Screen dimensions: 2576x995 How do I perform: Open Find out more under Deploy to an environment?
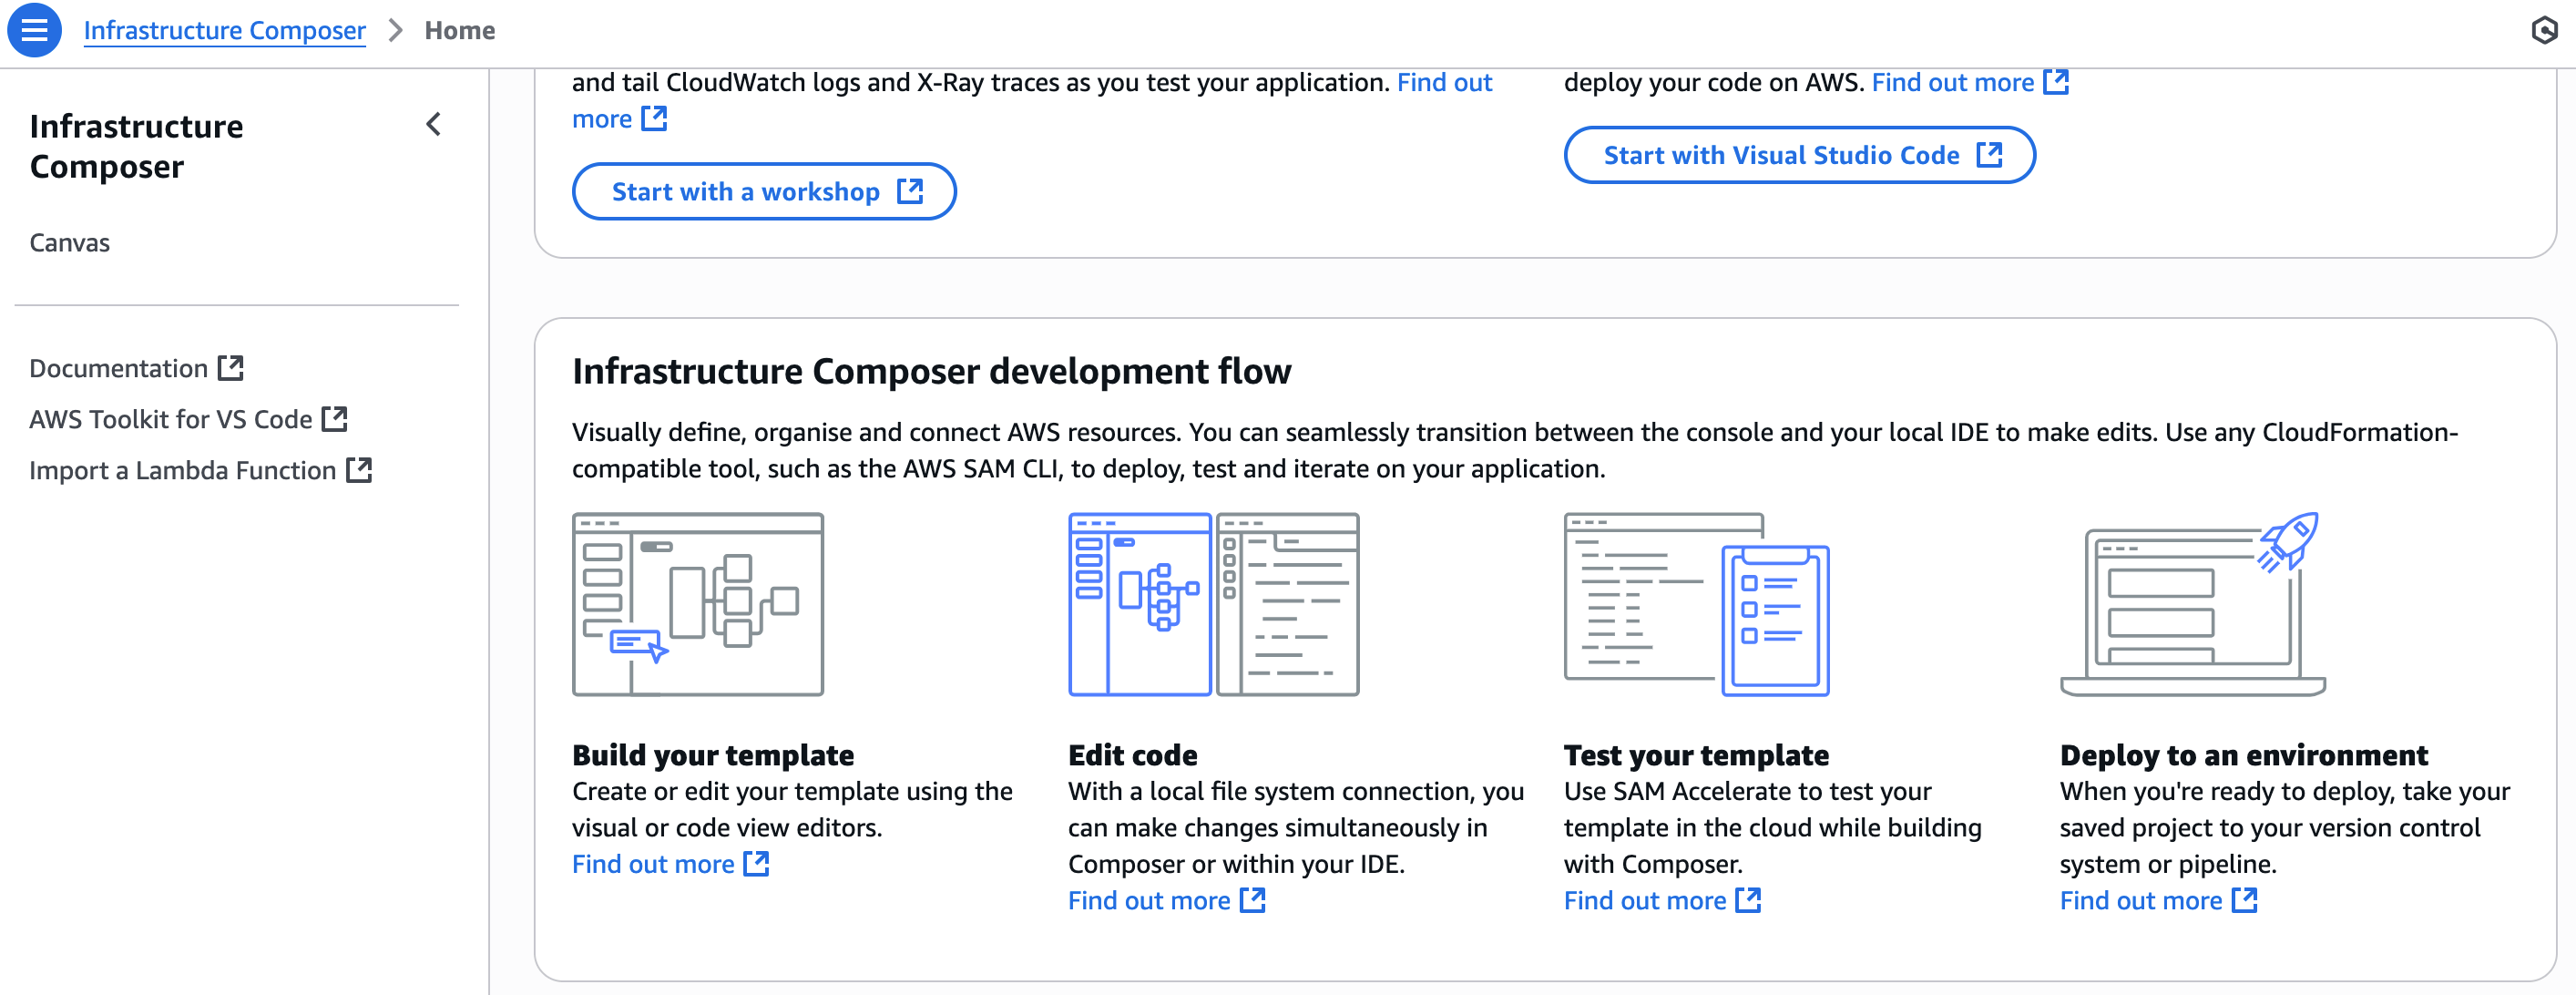point(2141,901)
